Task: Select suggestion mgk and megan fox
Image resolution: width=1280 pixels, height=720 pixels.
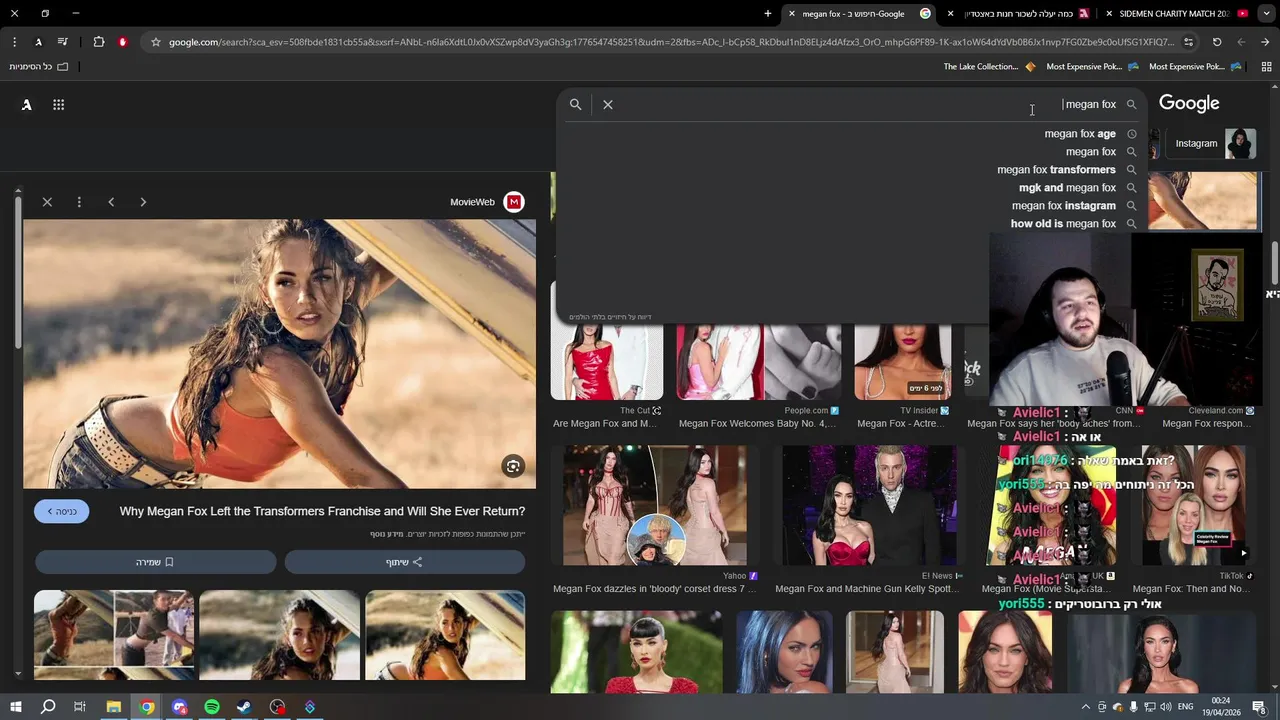Action: (1067, 188)
